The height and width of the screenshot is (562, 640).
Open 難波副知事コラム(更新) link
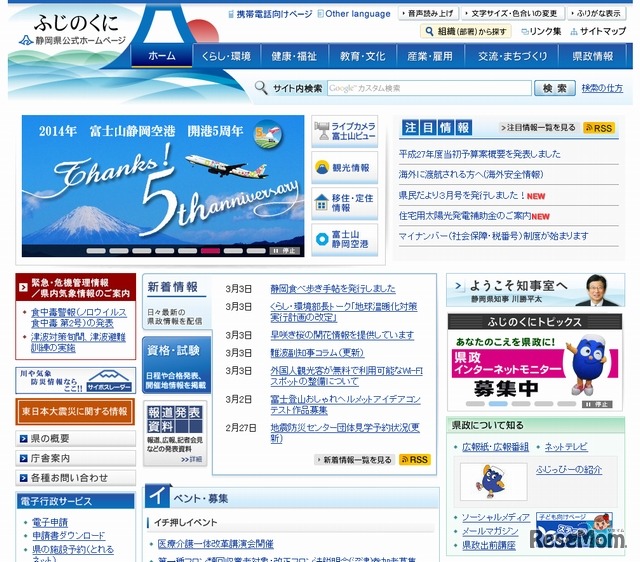pyautogui.click(x=317, y=353)
